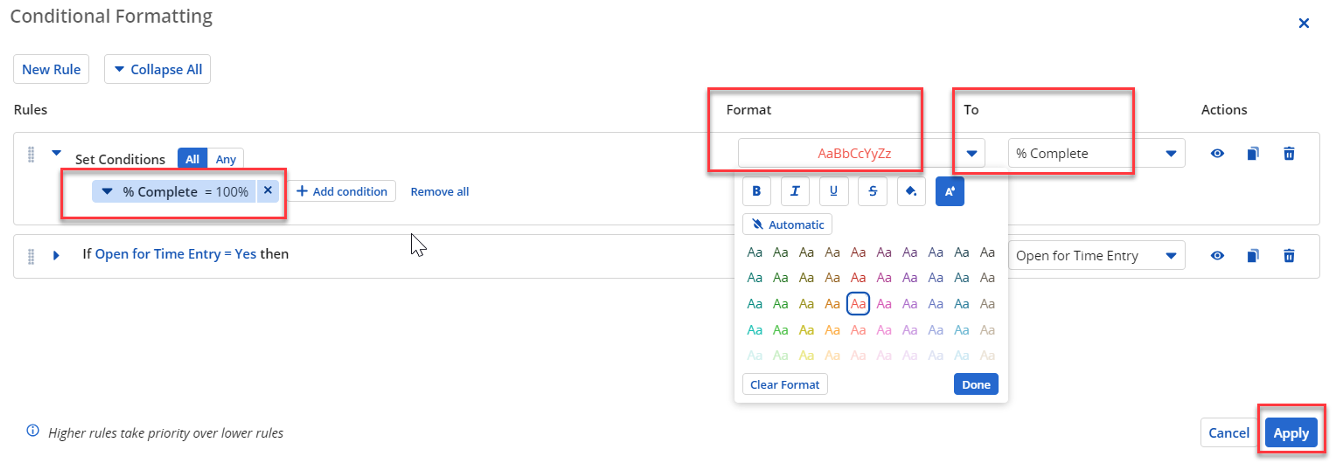This screenshot has height=473, width=1334.
Task: Toggle italic text formatting
Action: click(x=795, y=191)
